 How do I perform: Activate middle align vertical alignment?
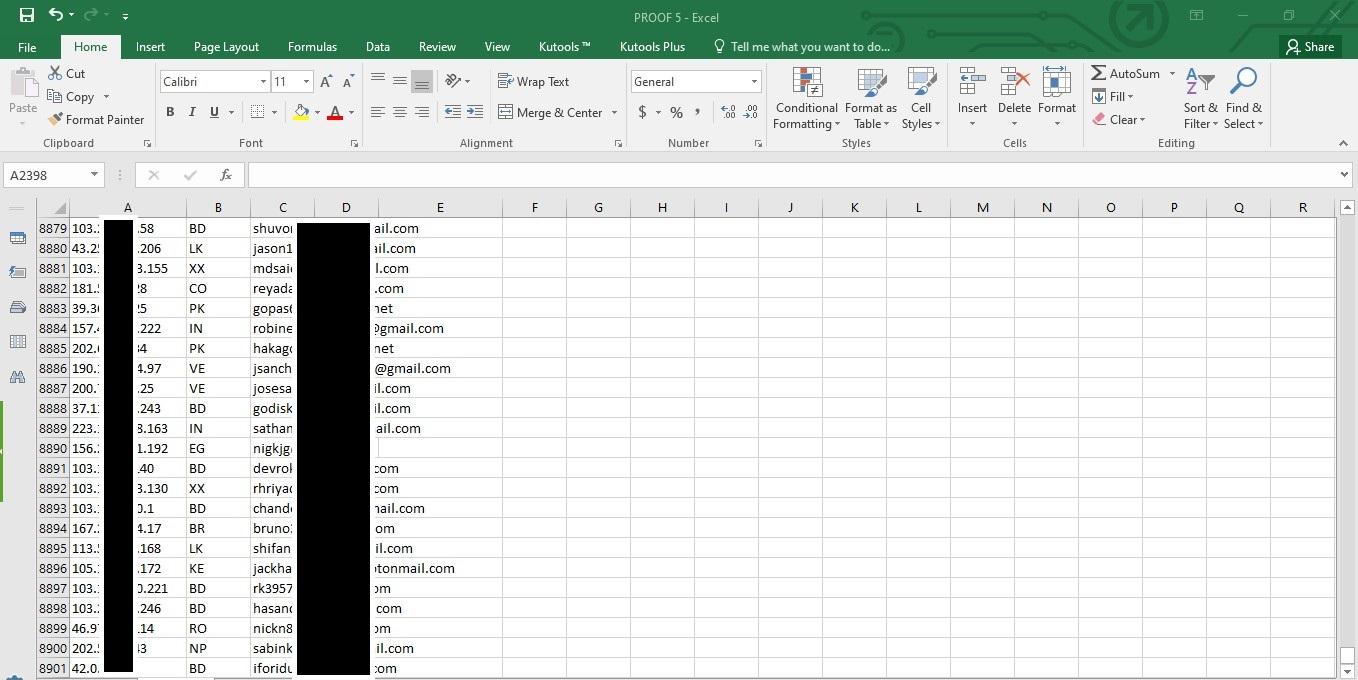399,80
